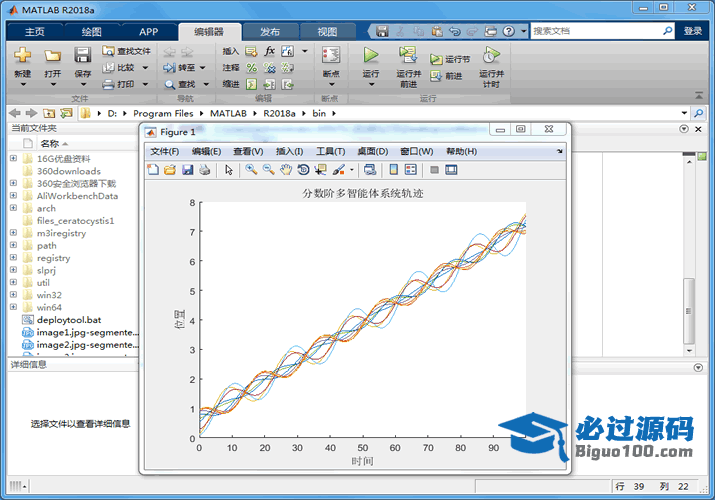
Task: Click Run and Advance (运行并前进) icon
Action: click(408, 55)
